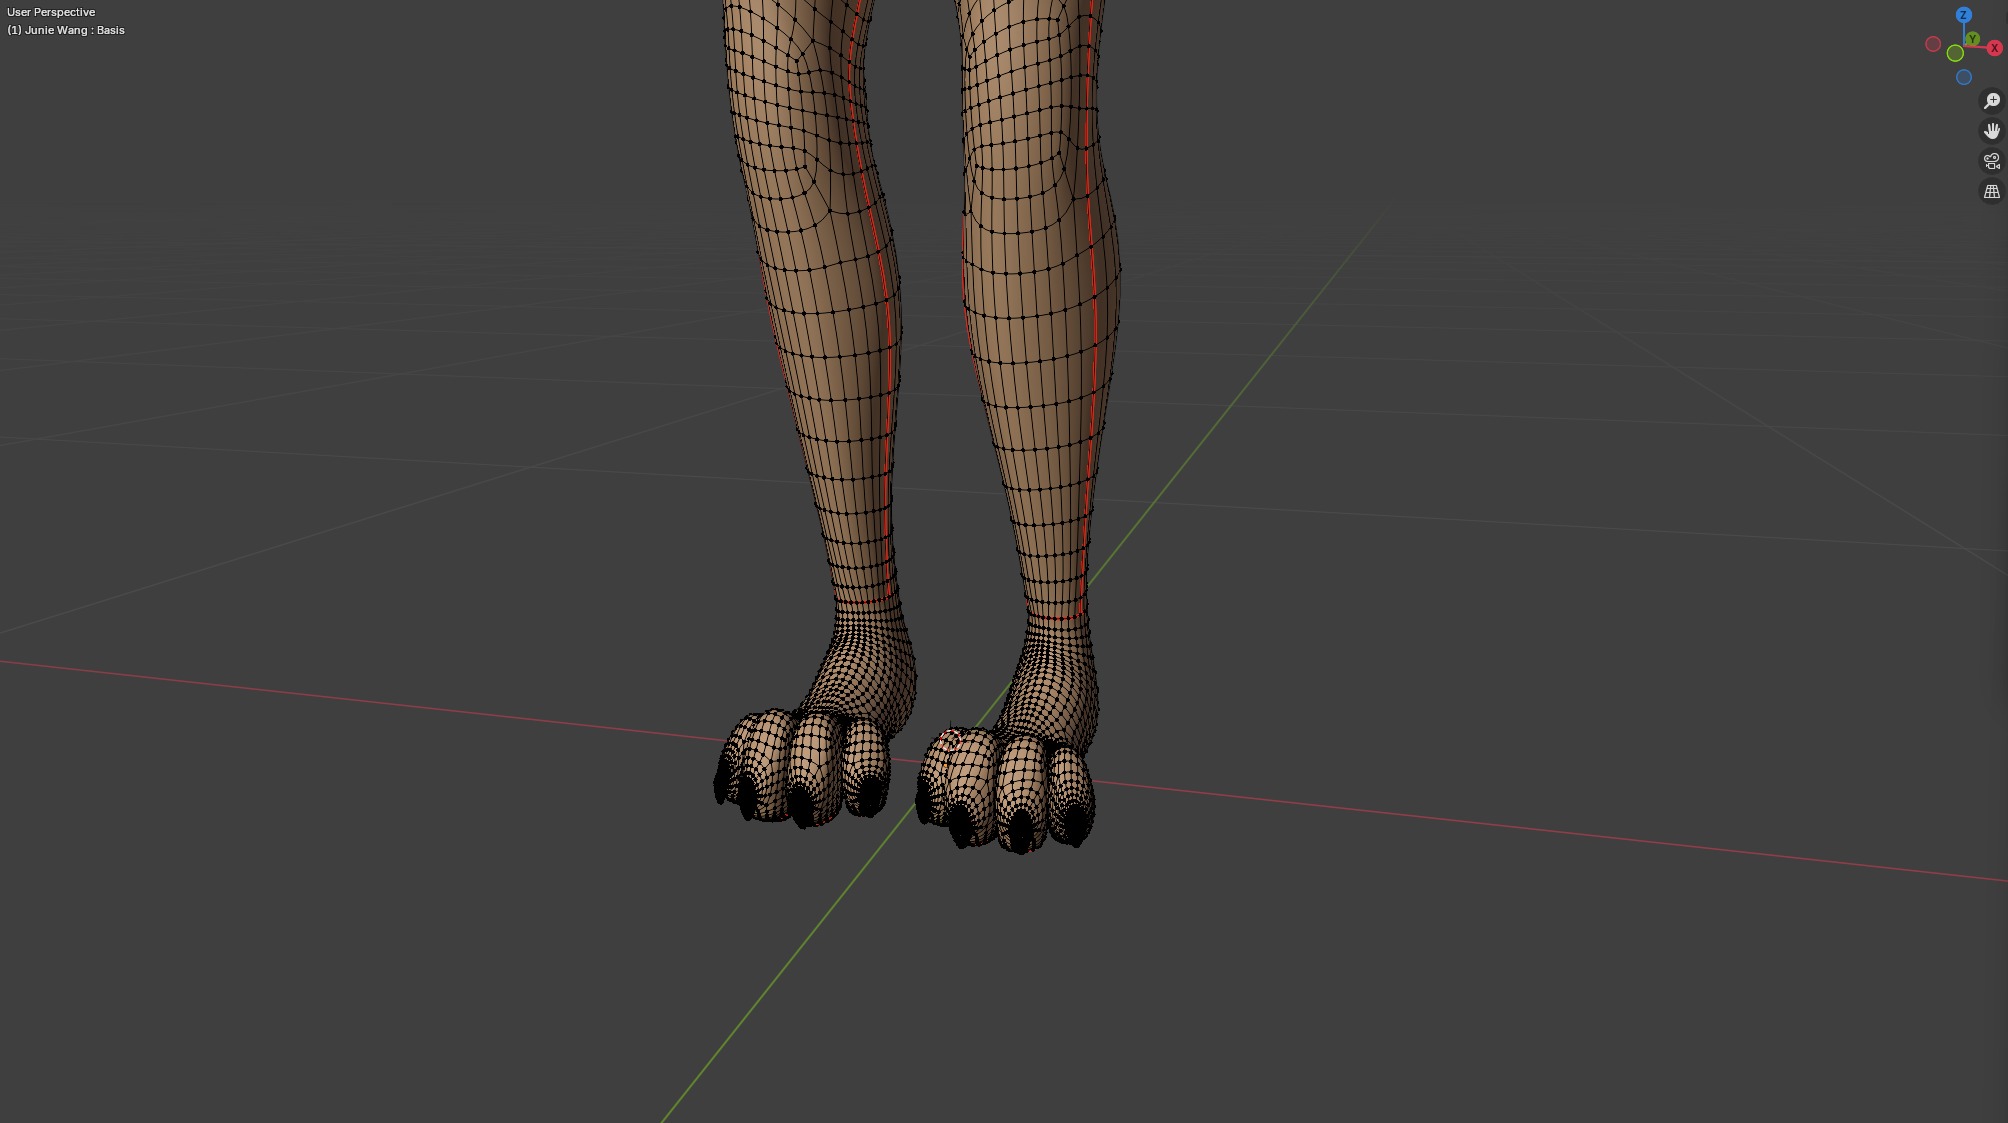Click the 3D cursor on the paw
The image size is (2008, 1123).
click(950, 740)
